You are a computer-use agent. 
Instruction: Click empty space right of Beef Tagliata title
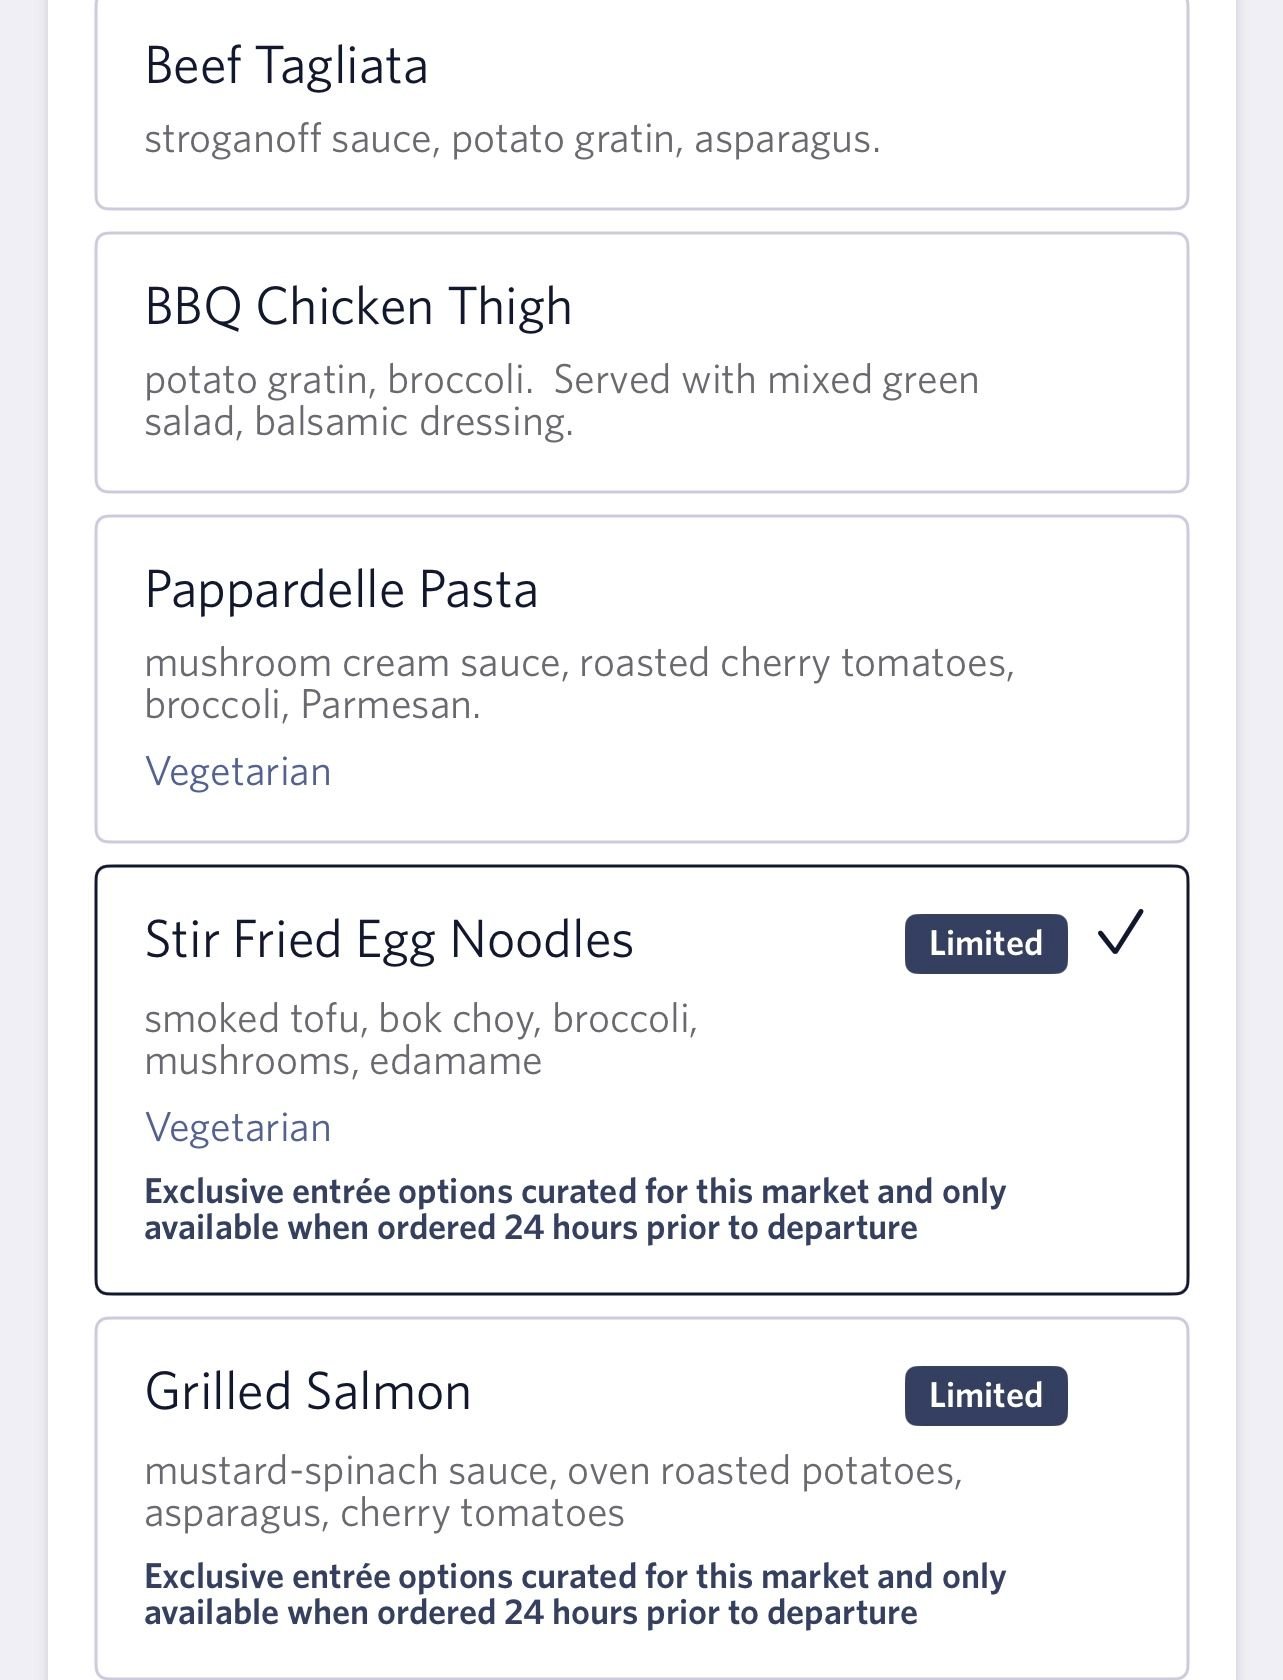pyautogui.click(x=800, y=66)
